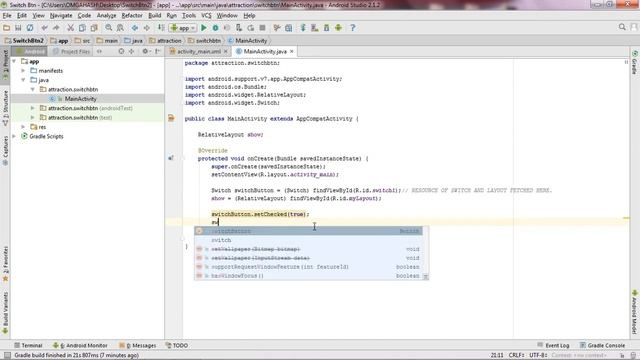
Task: Click the Save All toolbar icon
Action: click(18, 28)
